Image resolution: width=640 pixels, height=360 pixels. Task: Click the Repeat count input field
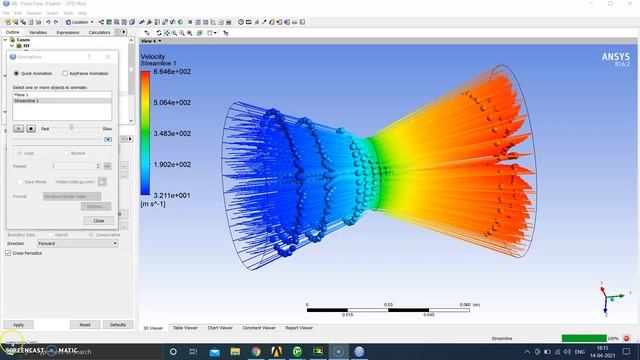coord(73,166)
